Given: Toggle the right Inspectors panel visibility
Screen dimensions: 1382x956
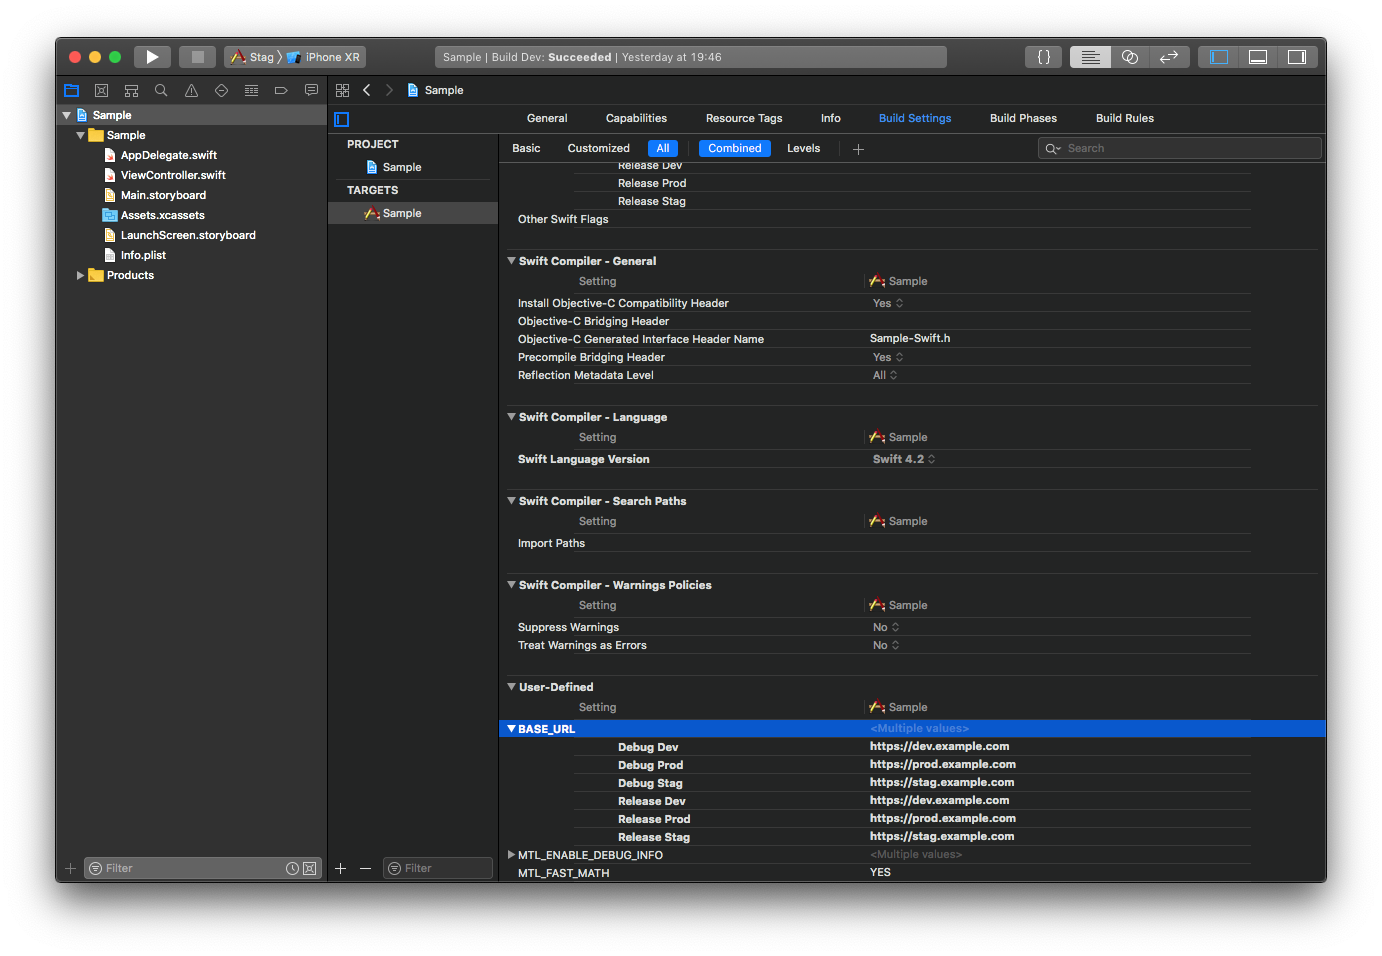Looking at the screenshot, I should (1297, 57).
